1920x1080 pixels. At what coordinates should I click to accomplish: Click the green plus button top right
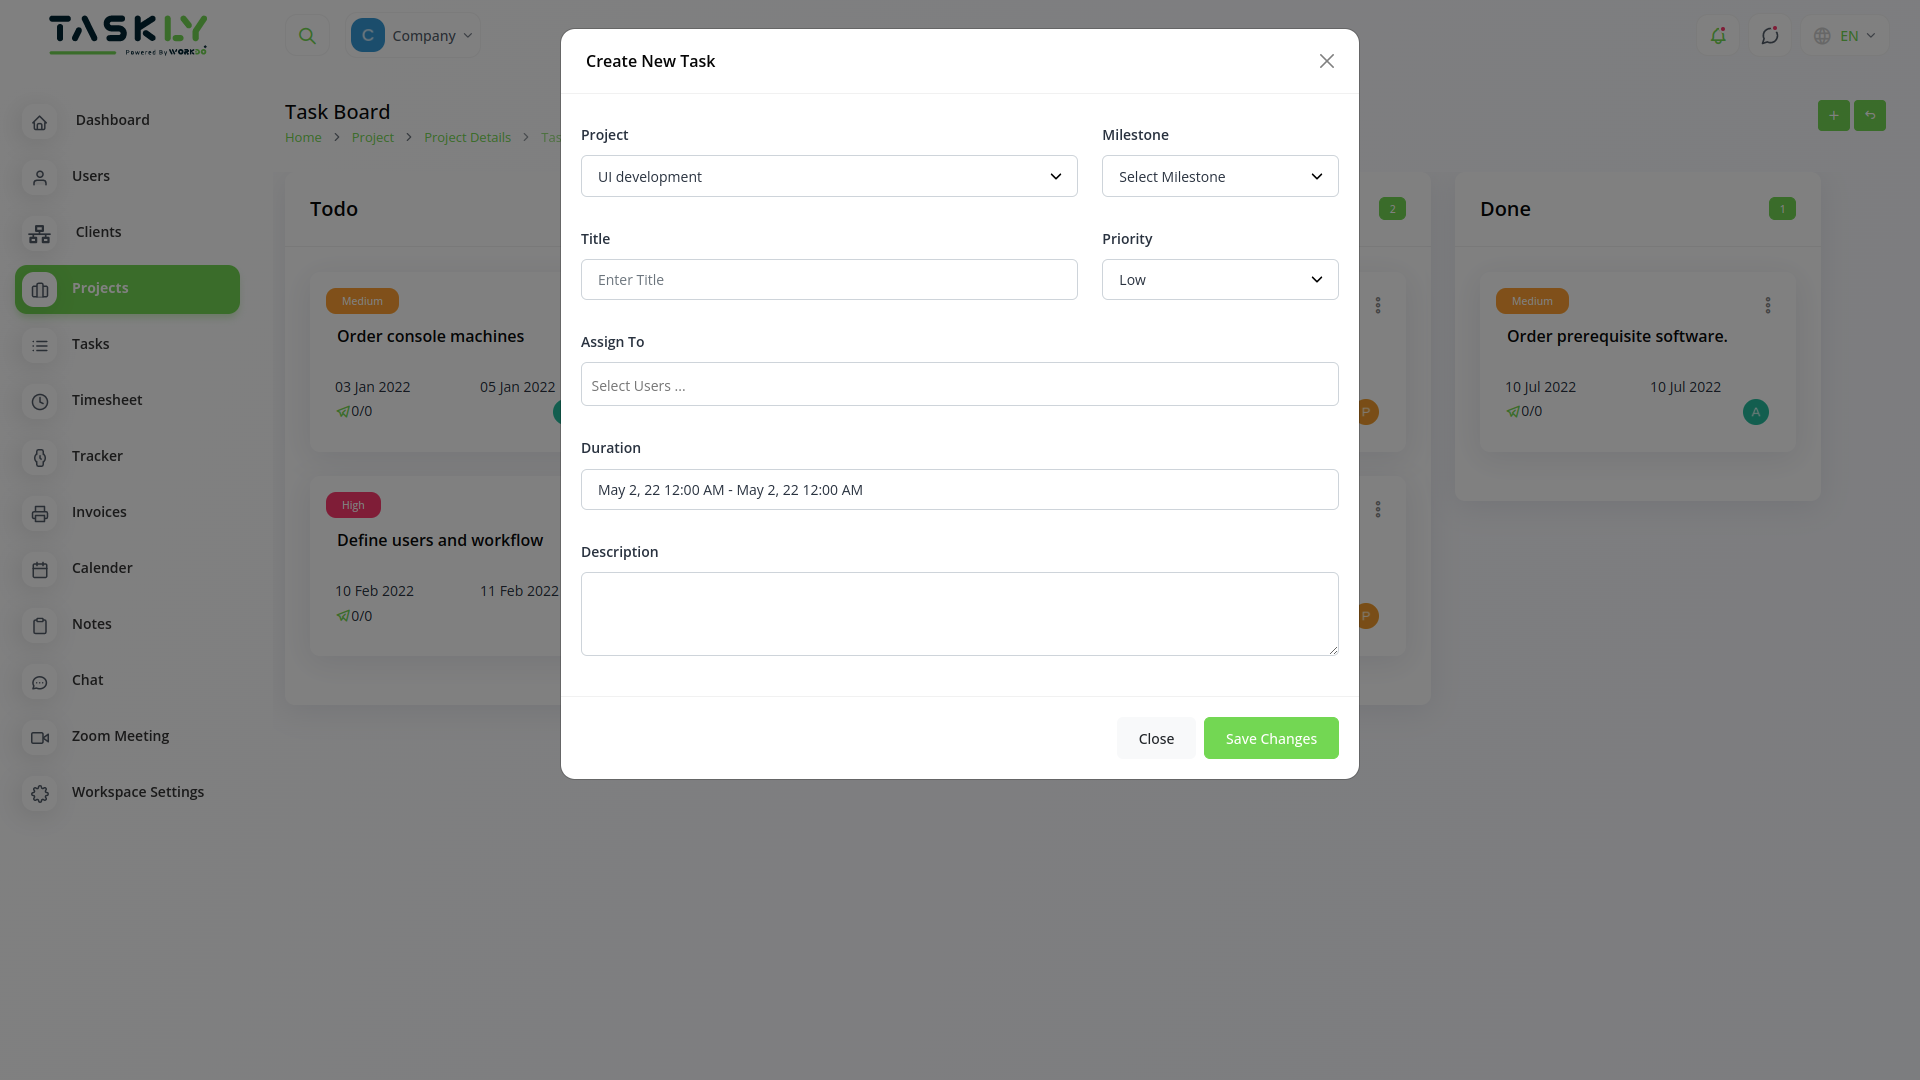pyautogui.click(x=1834, y=115)
